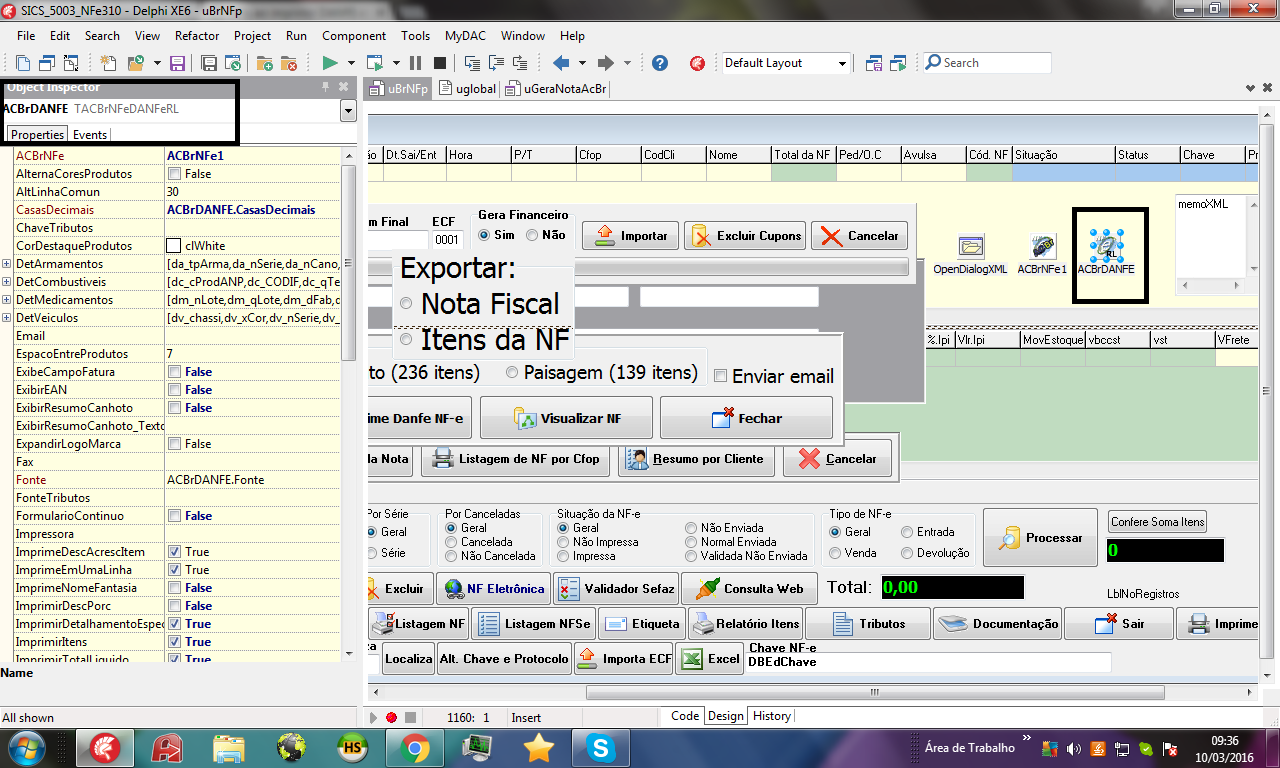Viewport: 1280px width, 768px height.
Task: Click the Processar button
Action: [x=1040, y=538]
